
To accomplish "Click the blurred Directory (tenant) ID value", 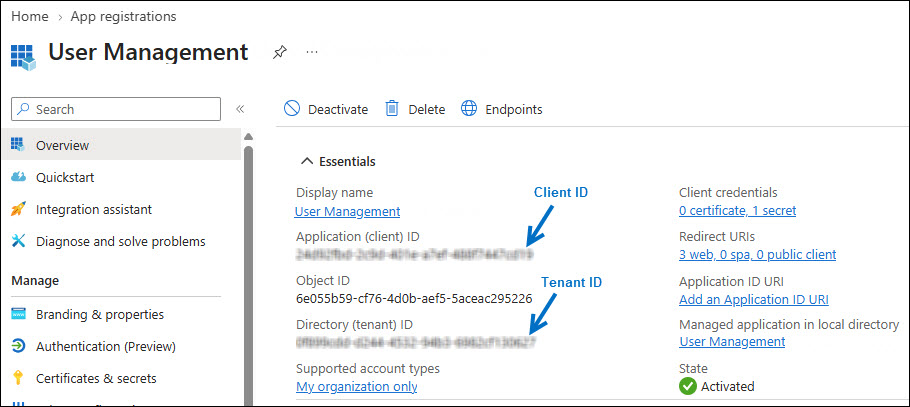I will [416, 343].
